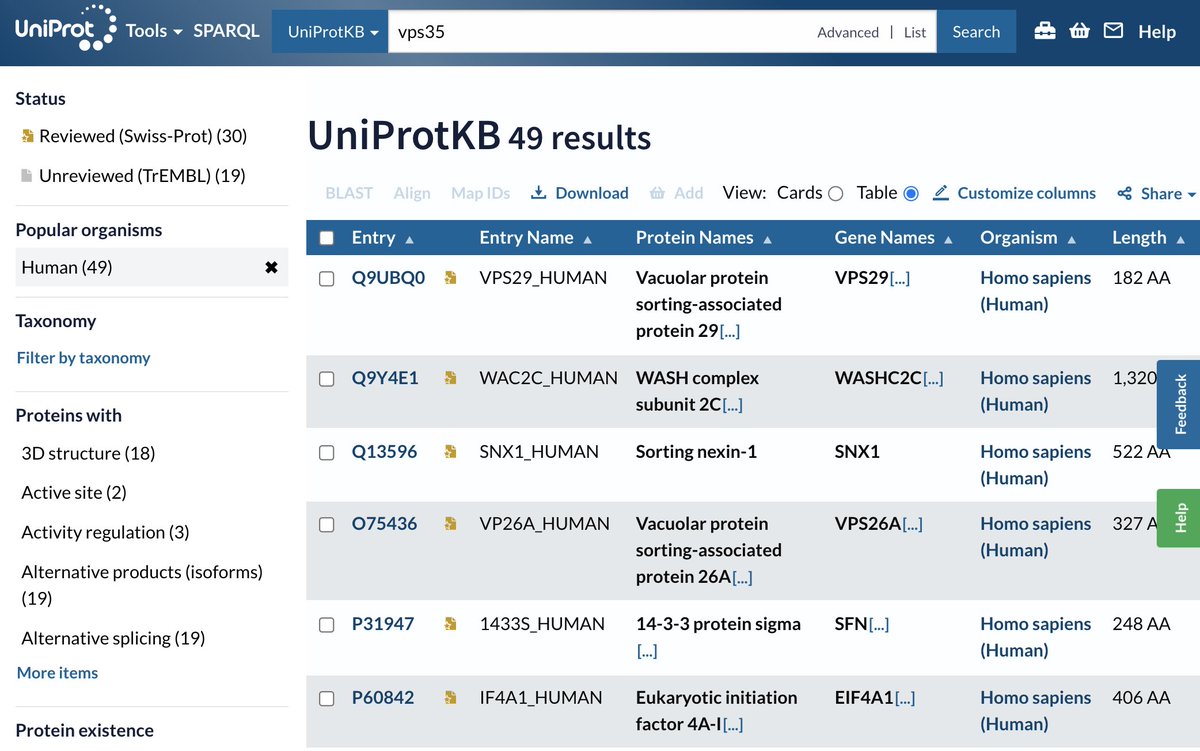The height and width of the screenshot is (751, 1200).
Task: Click the mail contact icon
Action: [1113, 31]
